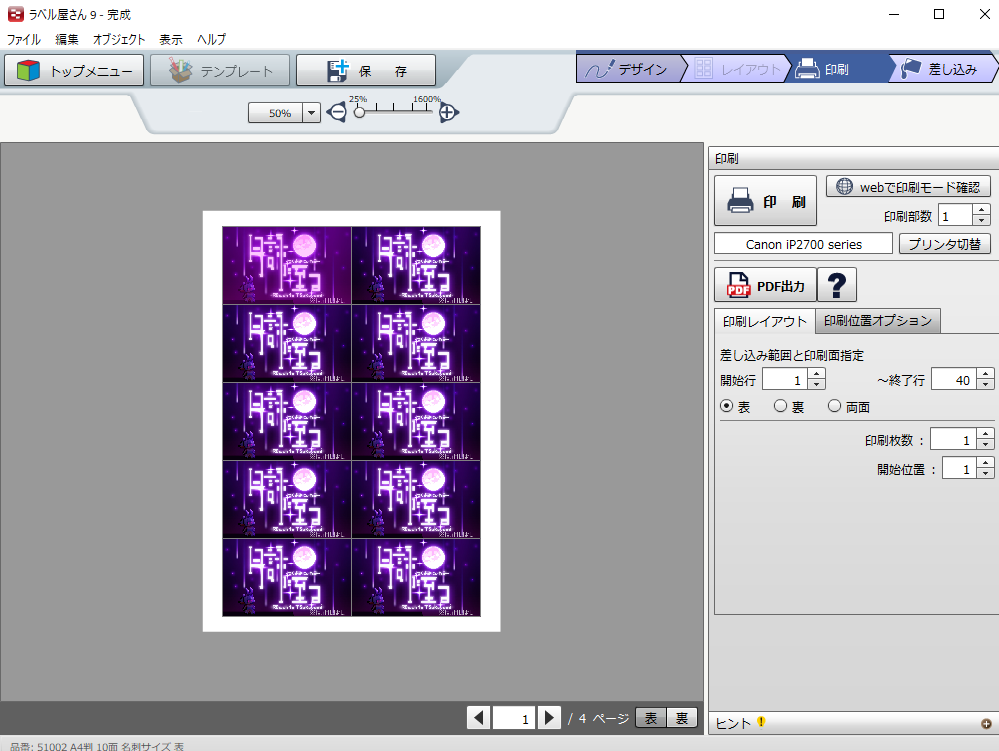Open the トップメニュー top menu
The image size is (999, 751).
[x=74, y=70]
